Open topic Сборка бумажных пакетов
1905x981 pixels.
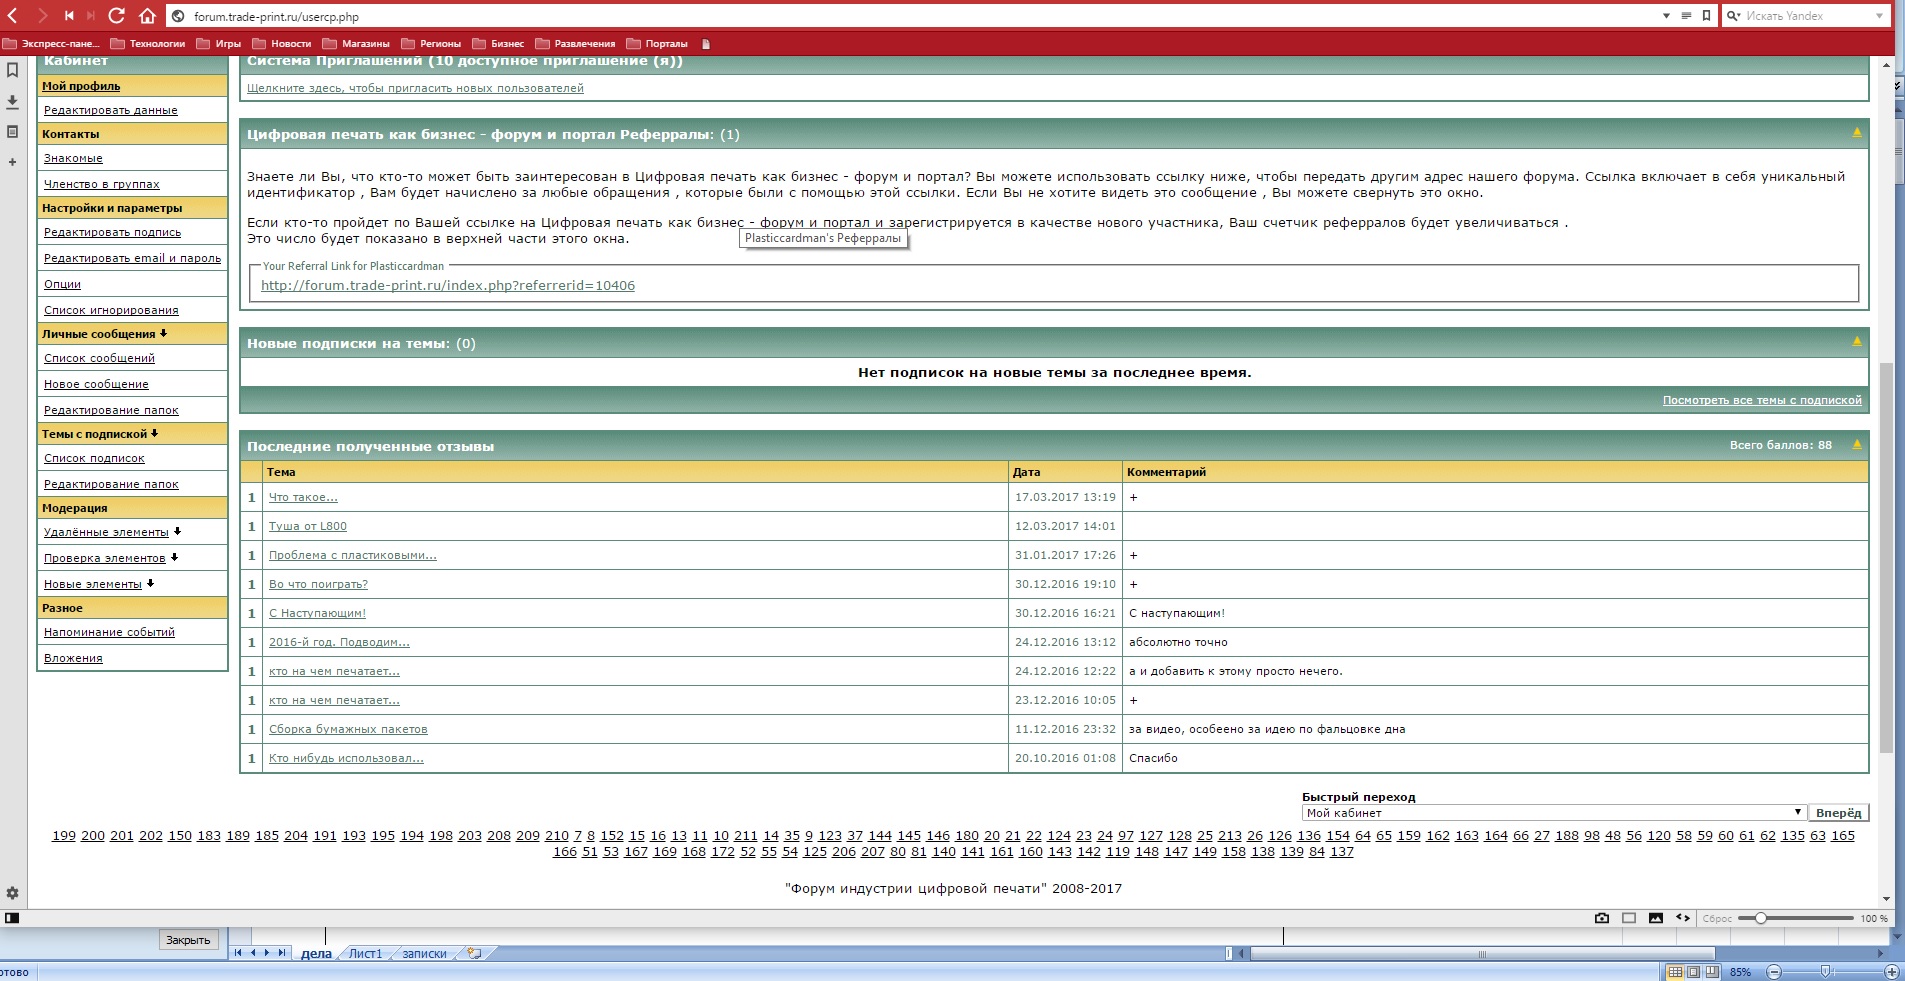(x=348, y=729)
